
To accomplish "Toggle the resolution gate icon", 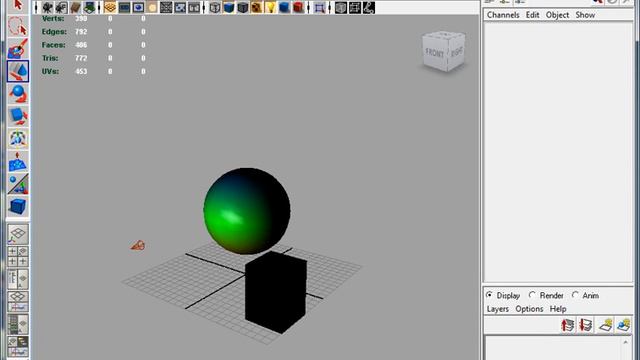I will [138, 7].
